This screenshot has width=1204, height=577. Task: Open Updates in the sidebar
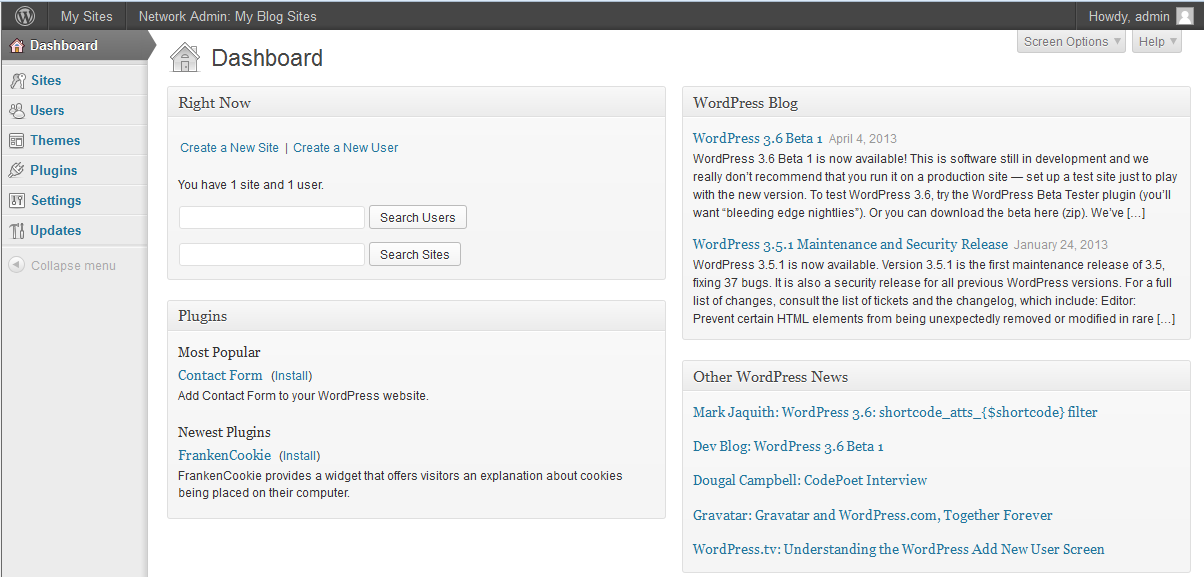coord(56,230)
